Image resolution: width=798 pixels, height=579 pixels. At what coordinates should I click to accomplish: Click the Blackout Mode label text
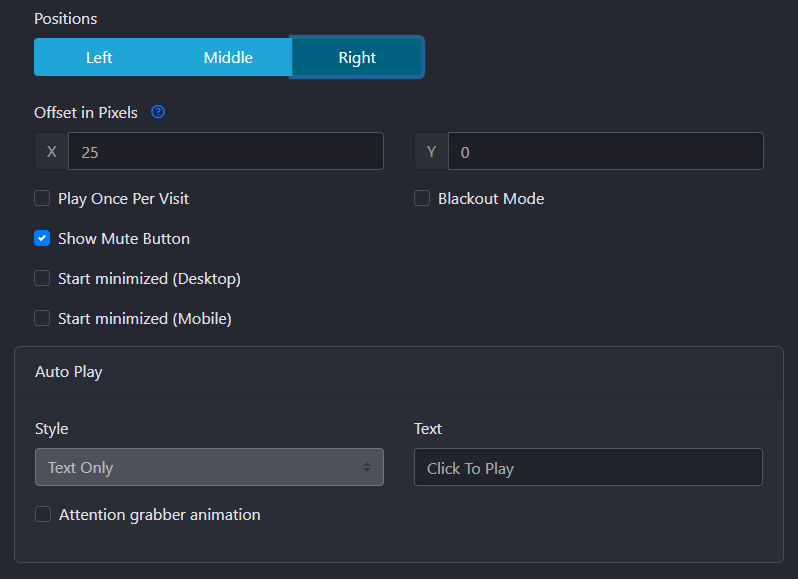click(491, 198)
